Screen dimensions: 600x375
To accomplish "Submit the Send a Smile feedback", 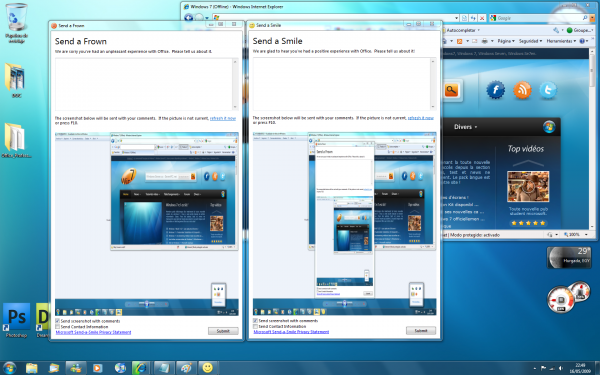I will [421, 331].
